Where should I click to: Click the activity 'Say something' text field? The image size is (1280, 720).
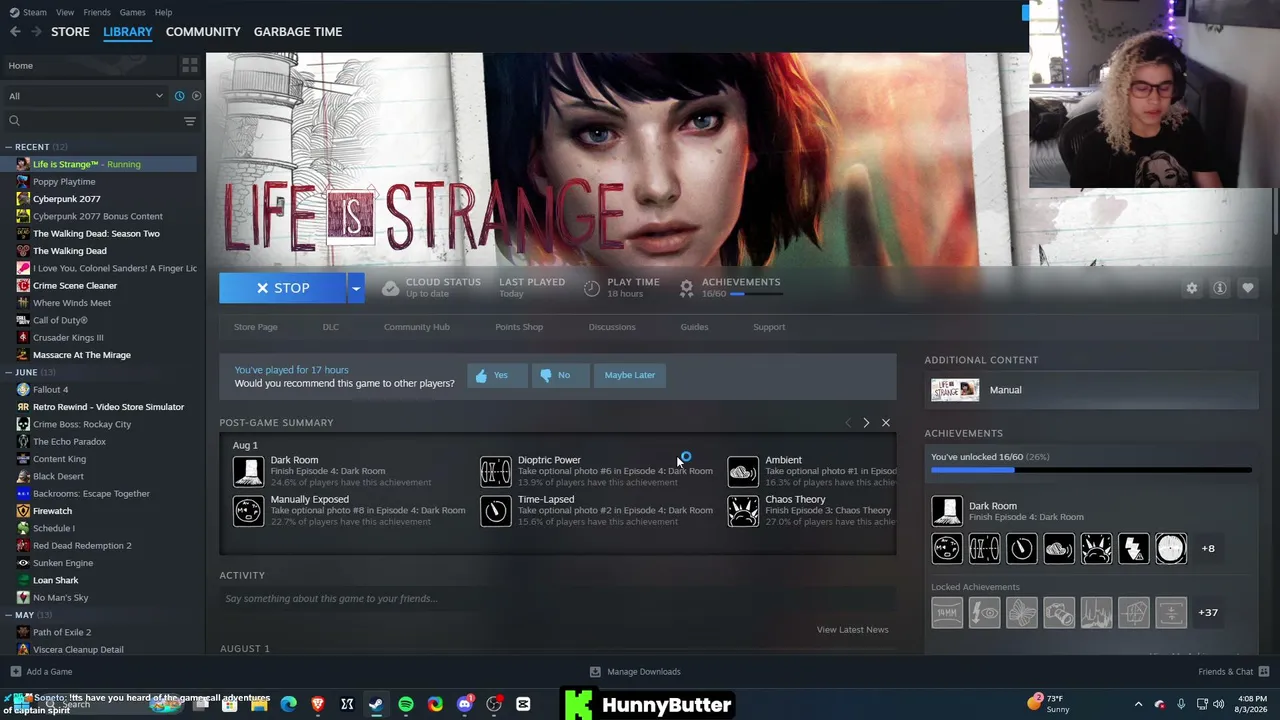click(558, 599)
